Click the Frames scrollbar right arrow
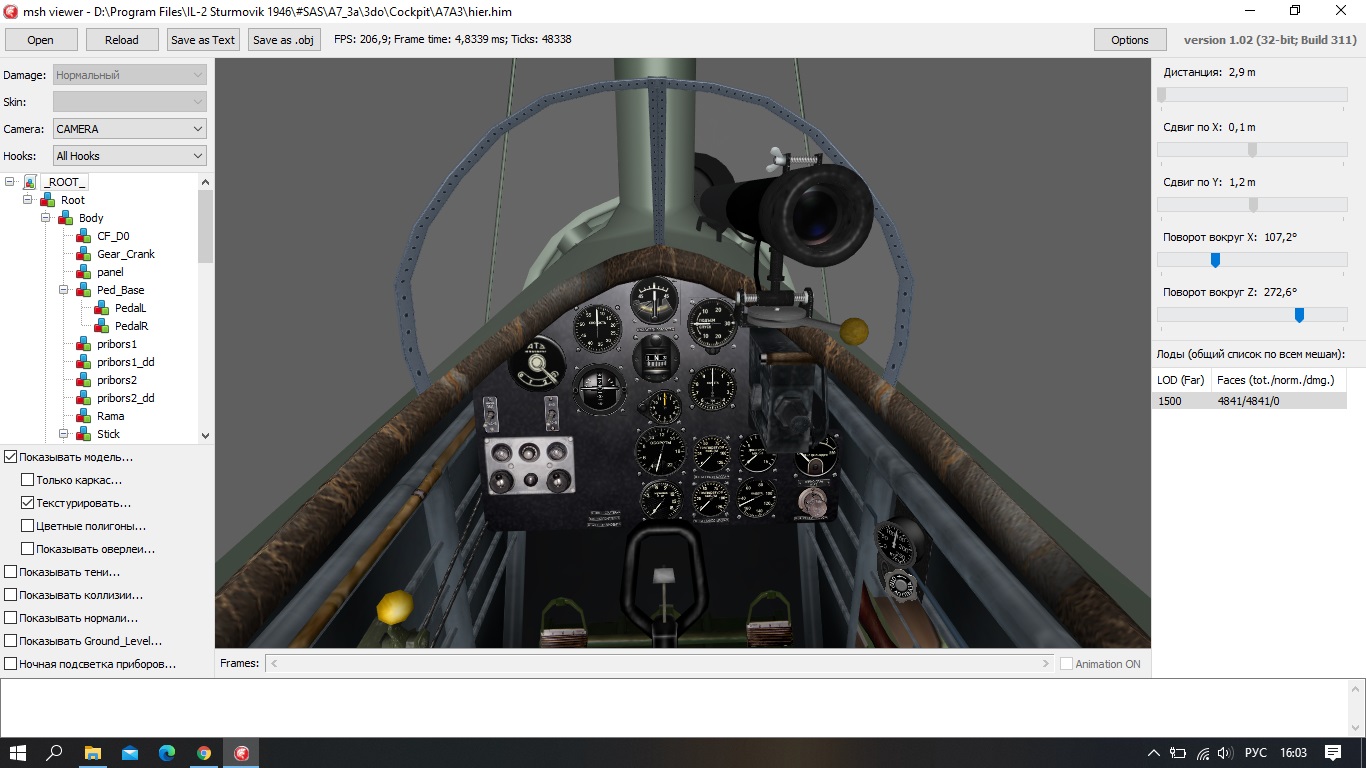Viewport: 1366px width, 768px height. point(1046,663)
